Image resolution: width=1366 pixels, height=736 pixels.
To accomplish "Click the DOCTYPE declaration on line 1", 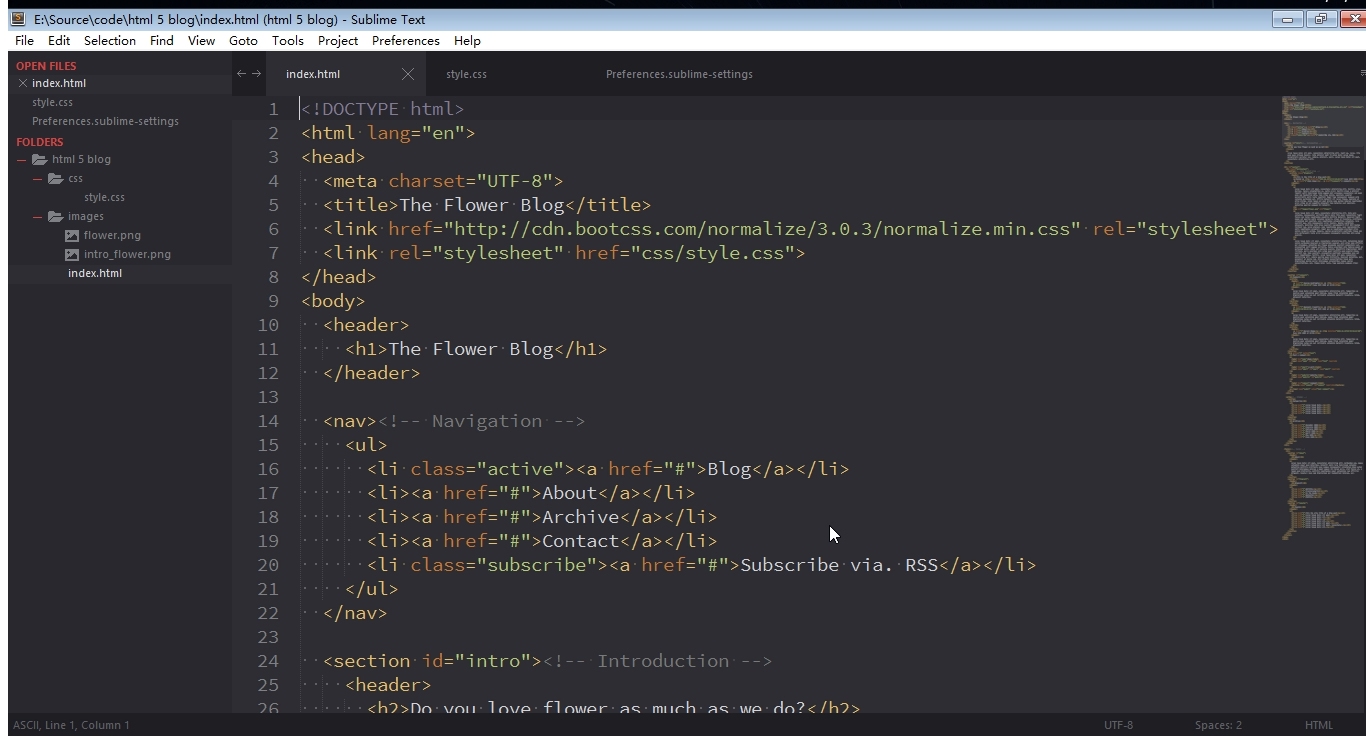I will tap(383, 109).
